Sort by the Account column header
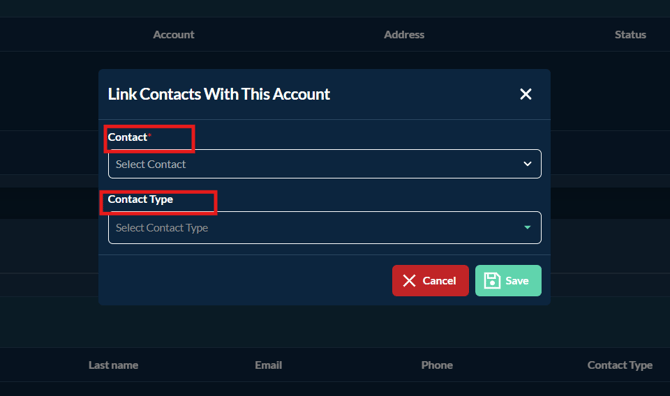Viewport: 670px width, 396px height. [x=173, y=35]
